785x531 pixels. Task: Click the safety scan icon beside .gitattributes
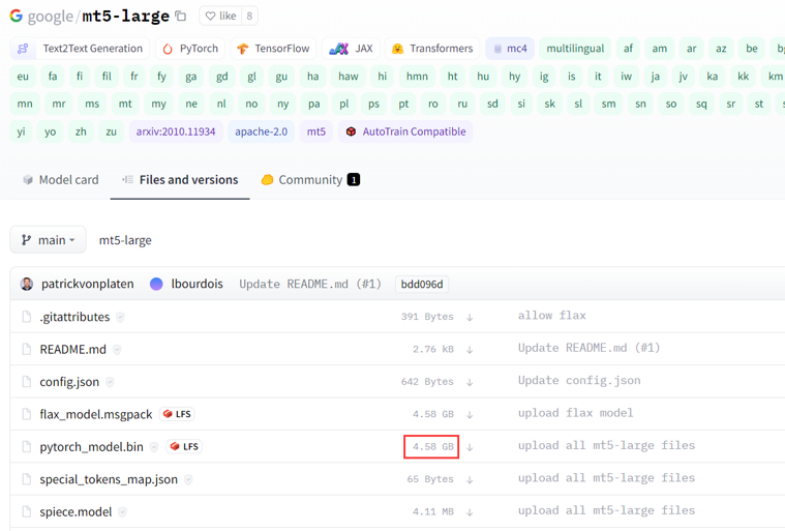point(120,317)
